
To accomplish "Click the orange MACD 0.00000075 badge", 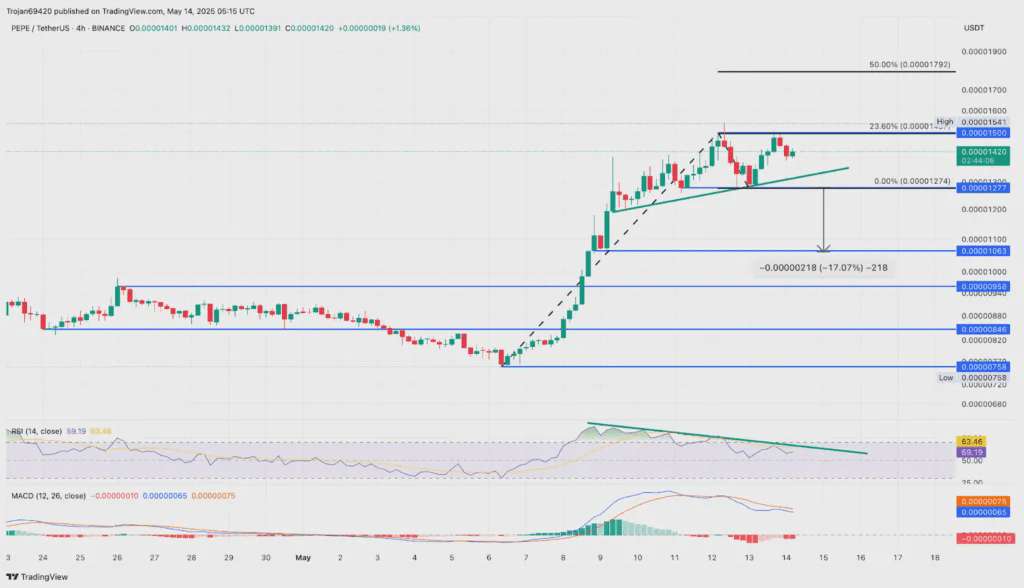I will [983, 500].
